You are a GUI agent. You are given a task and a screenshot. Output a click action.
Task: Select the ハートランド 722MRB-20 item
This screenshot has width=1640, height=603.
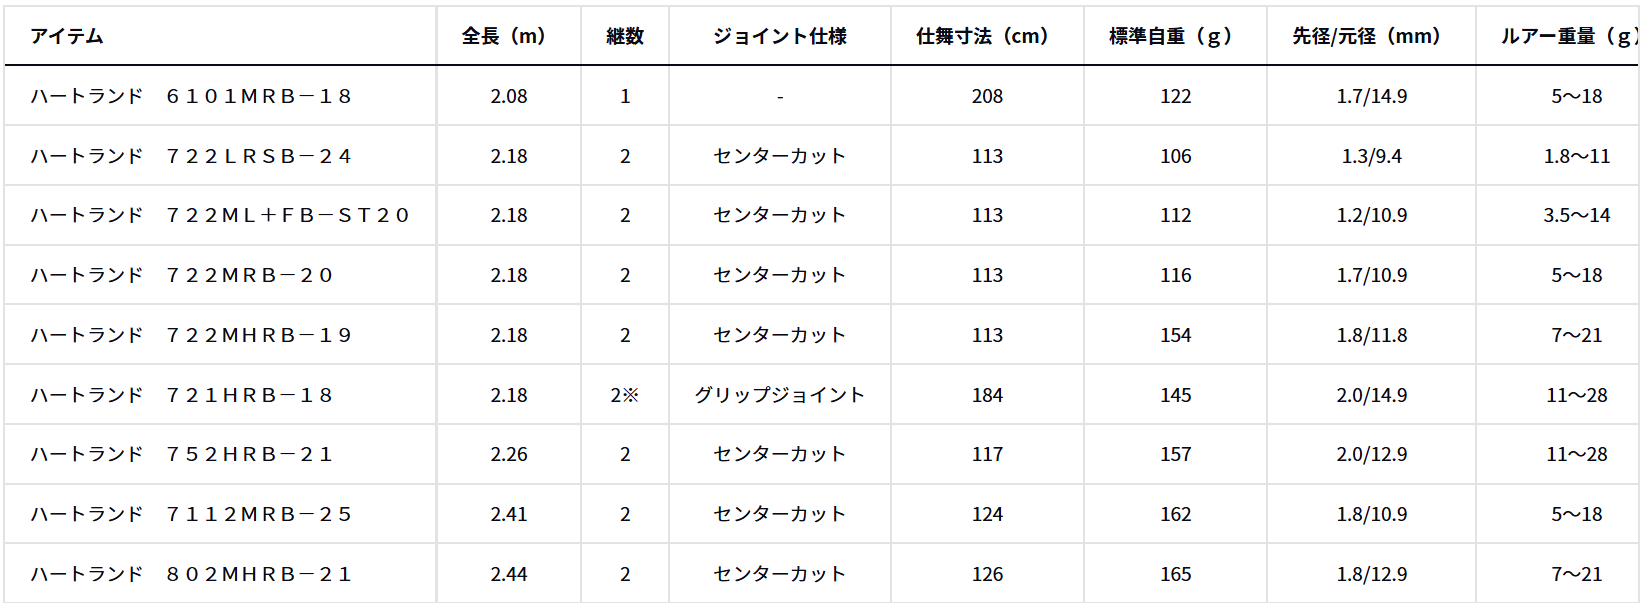click(x=181, y=275)
